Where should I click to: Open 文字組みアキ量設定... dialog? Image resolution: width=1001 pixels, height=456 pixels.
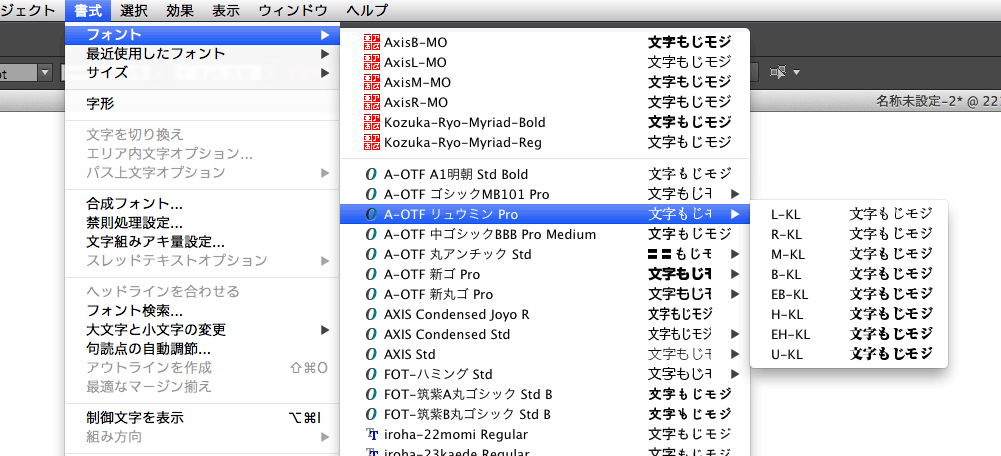[202, 242]
